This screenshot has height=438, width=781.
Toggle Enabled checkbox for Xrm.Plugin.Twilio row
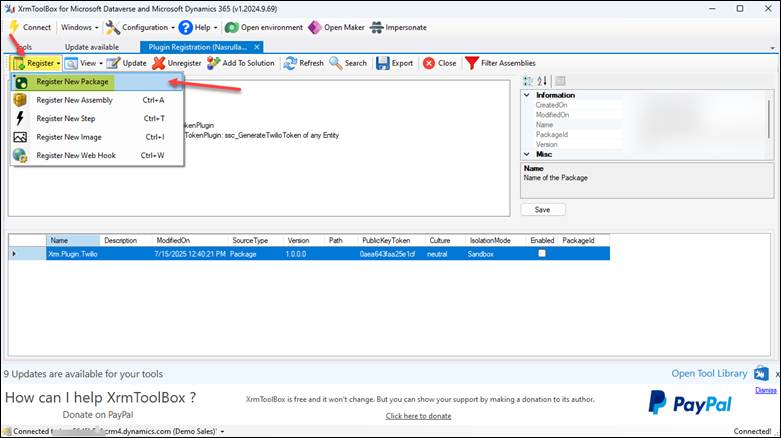click(x=542, y=254)
